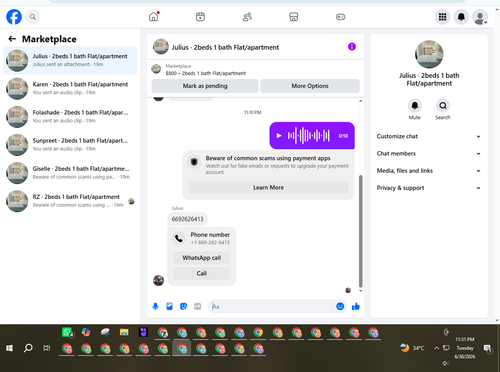500x372 pixels.
Task: Open the account profile menu
Action: point(480,17)
